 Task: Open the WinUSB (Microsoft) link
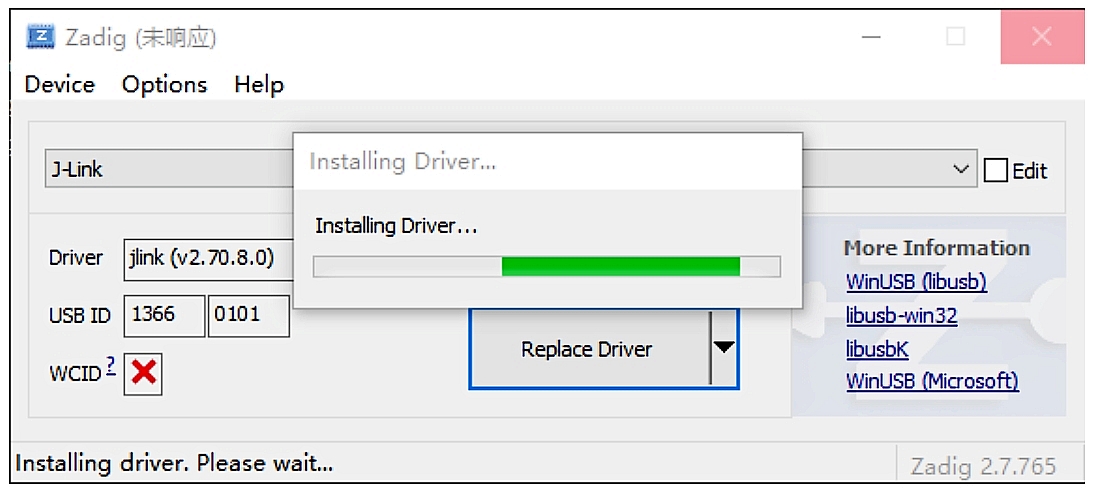[932, 382]
